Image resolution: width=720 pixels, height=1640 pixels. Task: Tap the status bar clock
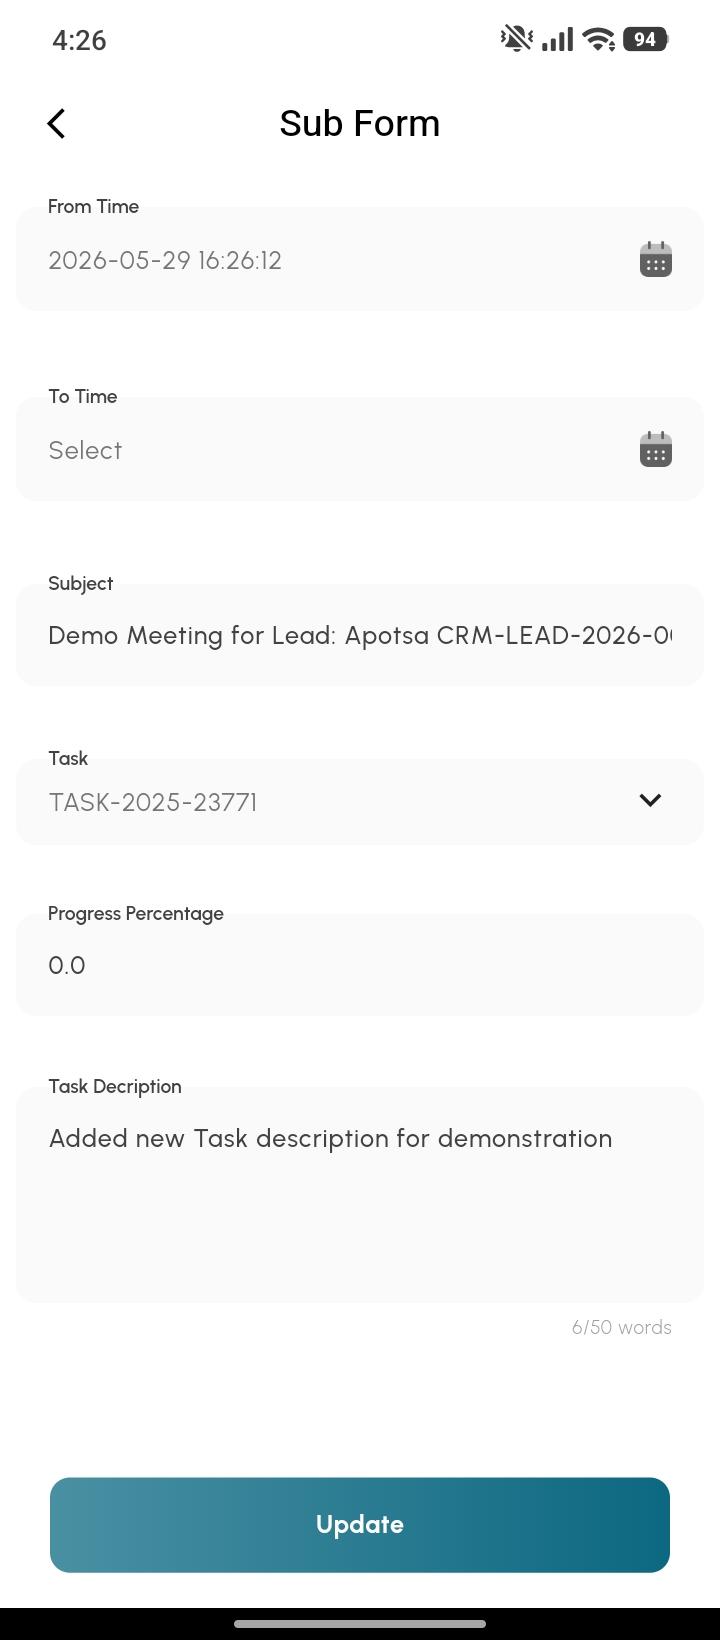pos(79,40)
